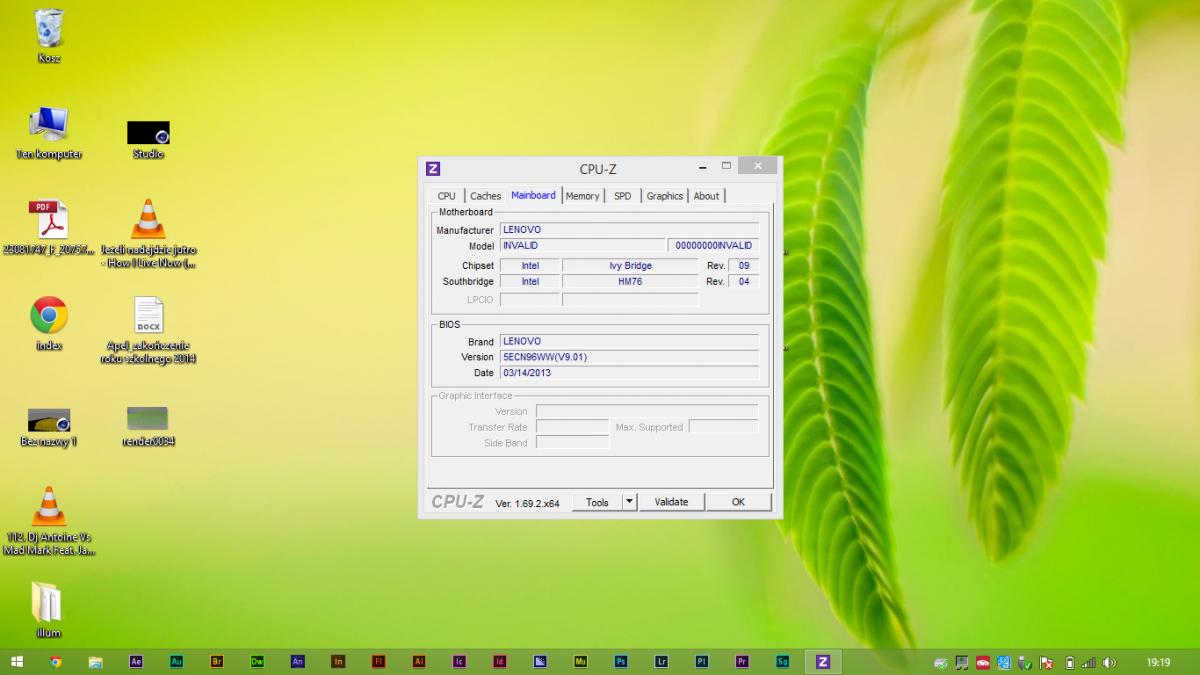Screen dimensions: 1200x675
Task: Open the SPD tab
Action: coord(622,196)
